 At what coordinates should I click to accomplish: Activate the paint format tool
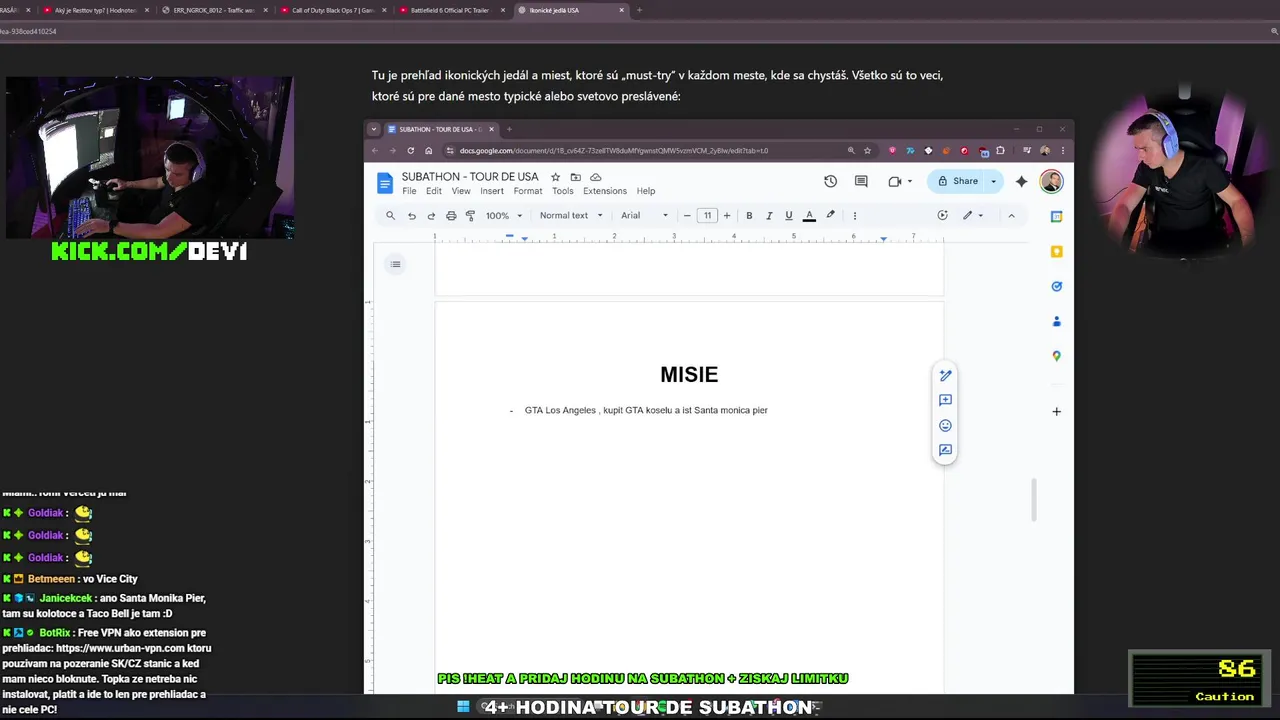point(470,215)
